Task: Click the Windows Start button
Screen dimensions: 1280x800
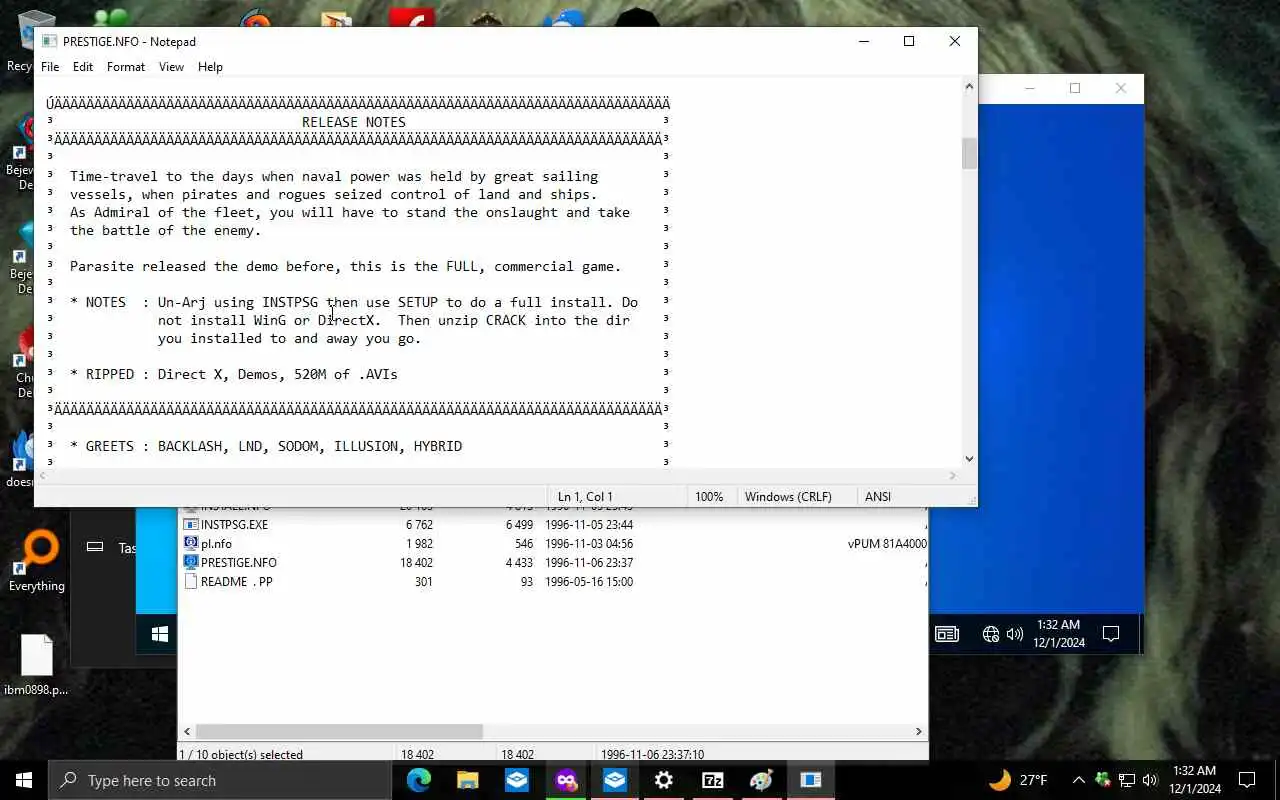Action: click(24, 780)
